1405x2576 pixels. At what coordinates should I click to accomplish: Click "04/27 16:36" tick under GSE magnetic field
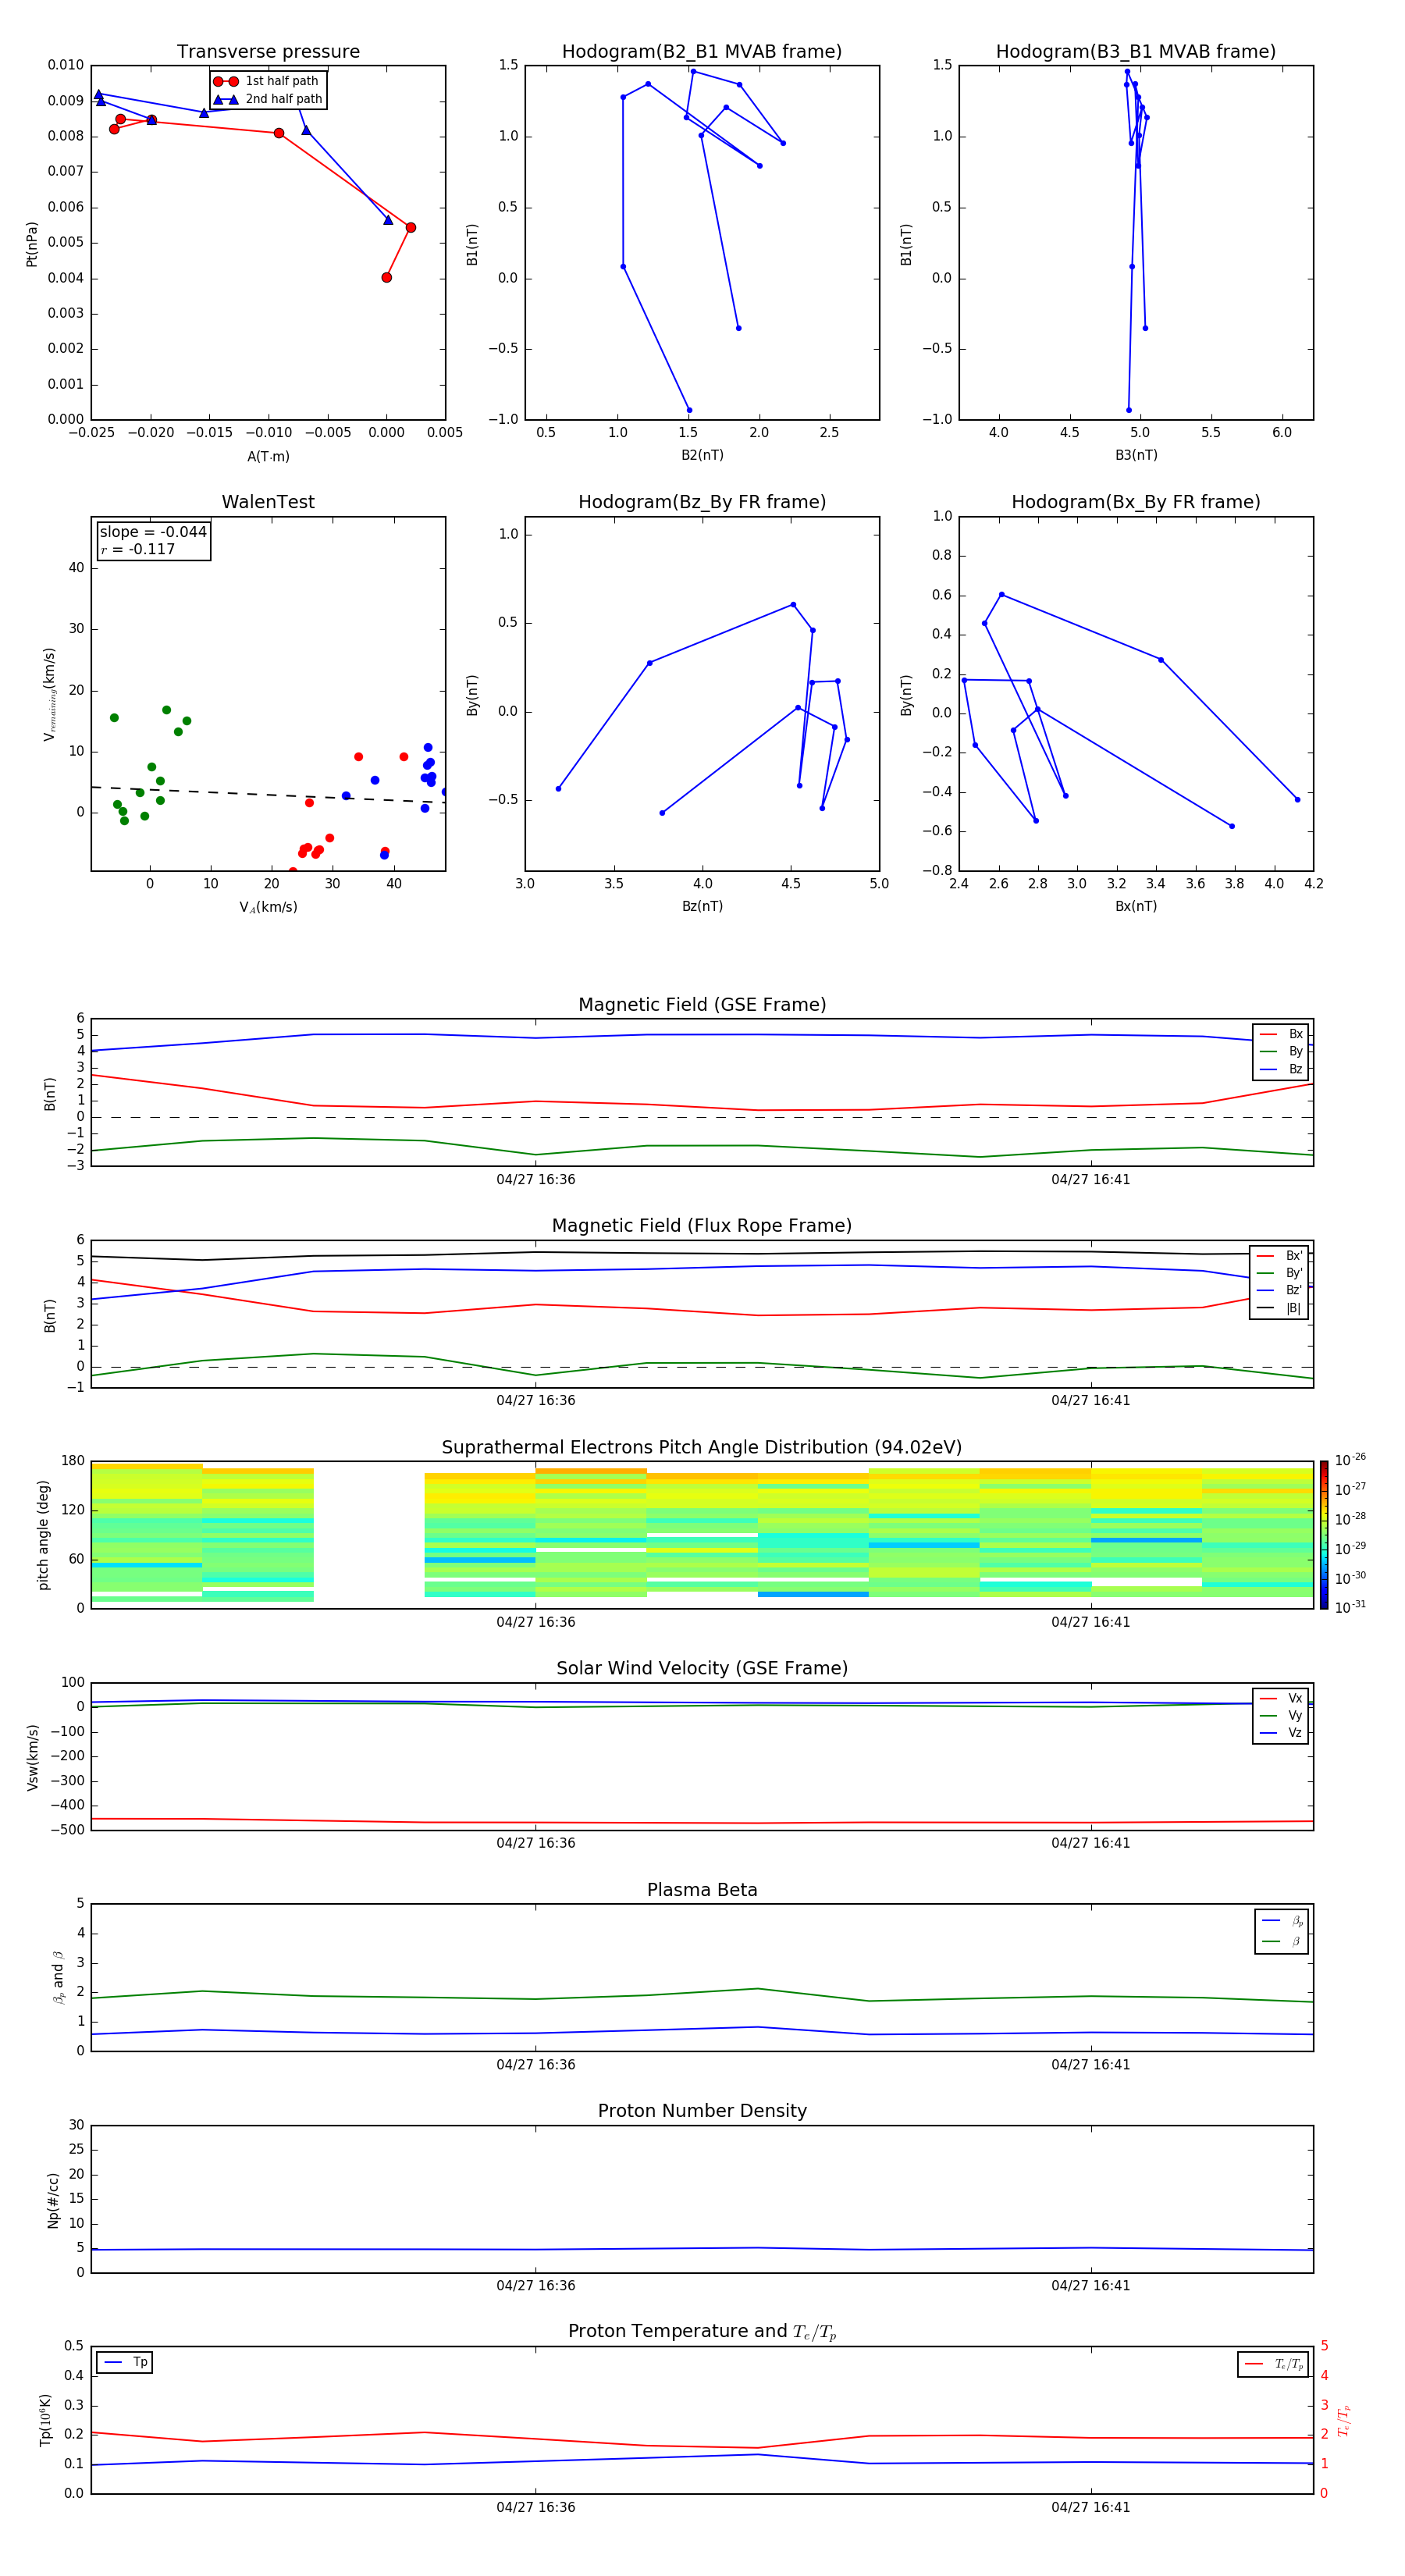pyautogui.click(x=535, y=1180)
